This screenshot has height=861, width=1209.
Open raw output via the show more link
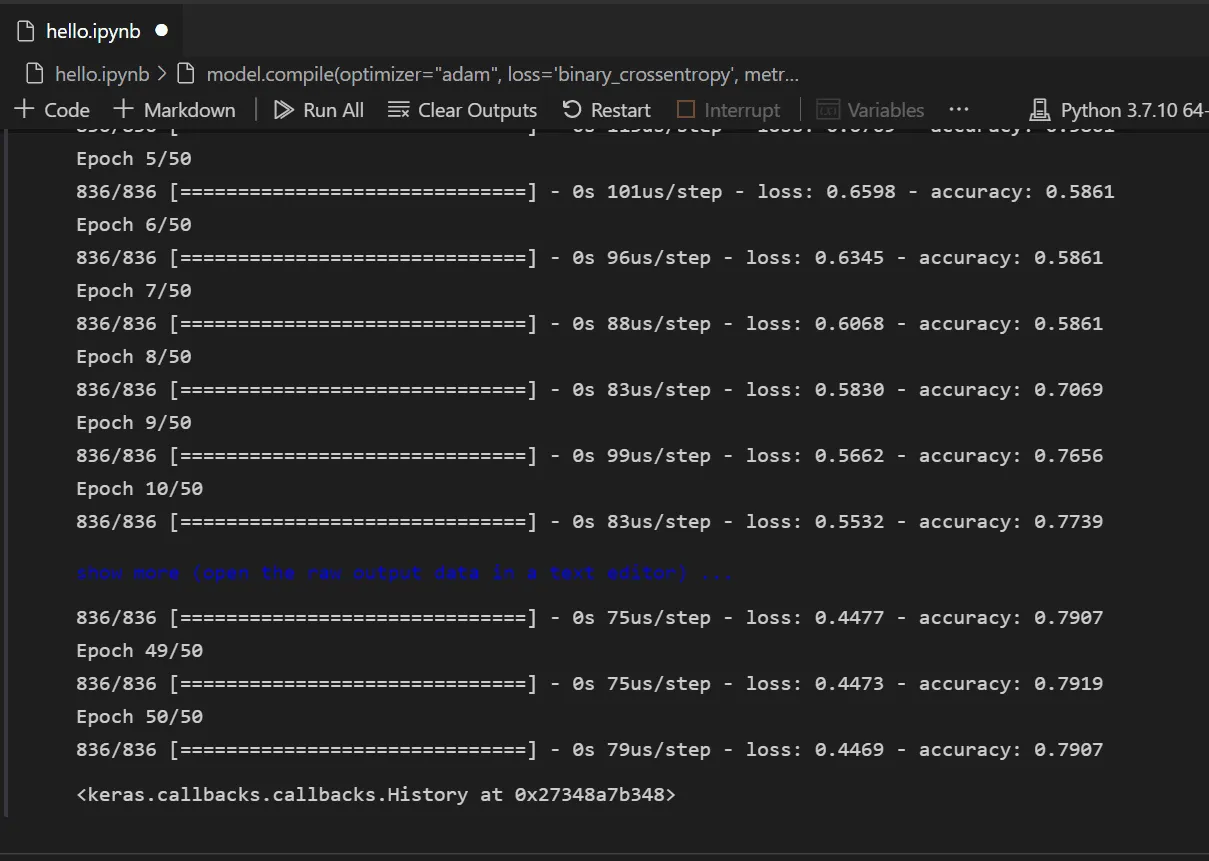(x=400, y=572)
